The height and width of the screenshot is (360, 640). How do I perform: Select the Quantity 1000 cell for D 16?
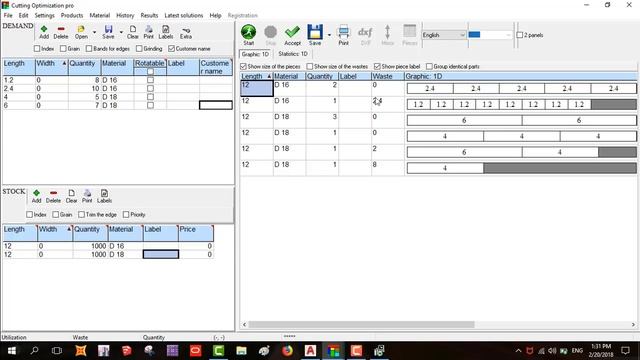click(90, 246)
